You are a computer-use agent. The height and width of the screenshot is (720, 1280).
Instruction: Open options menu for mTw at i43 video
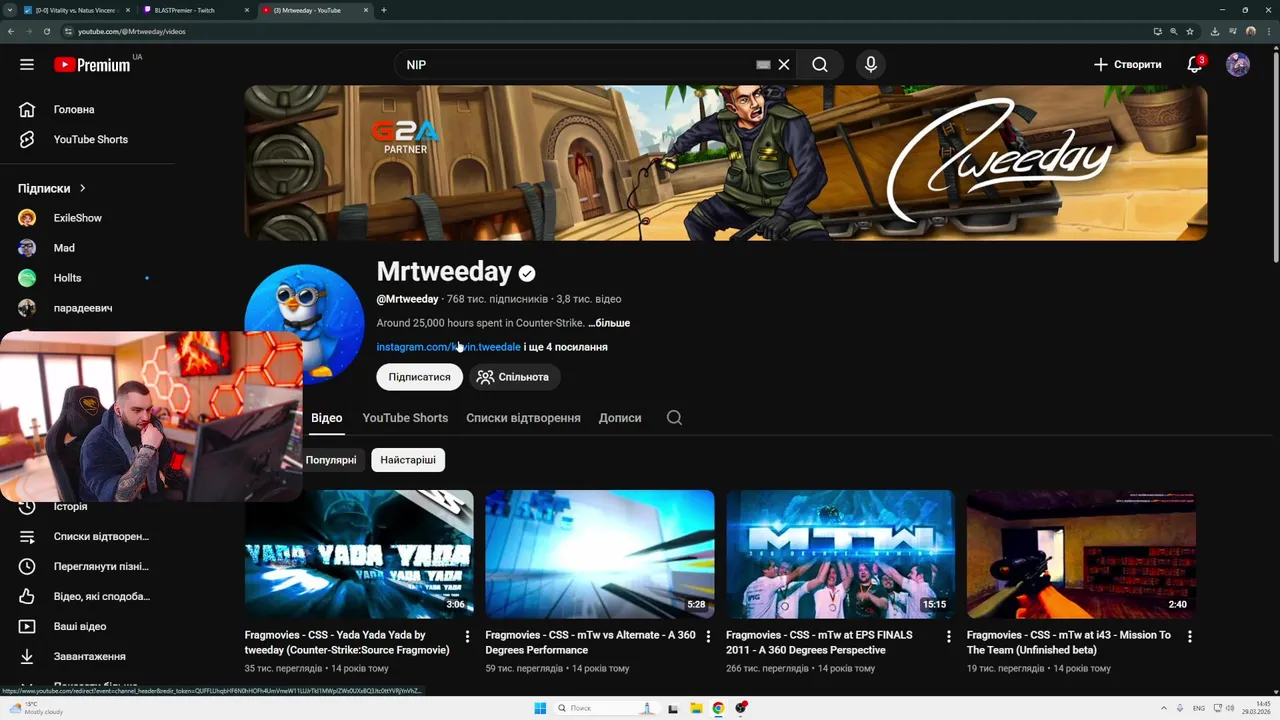[1189, 636]
